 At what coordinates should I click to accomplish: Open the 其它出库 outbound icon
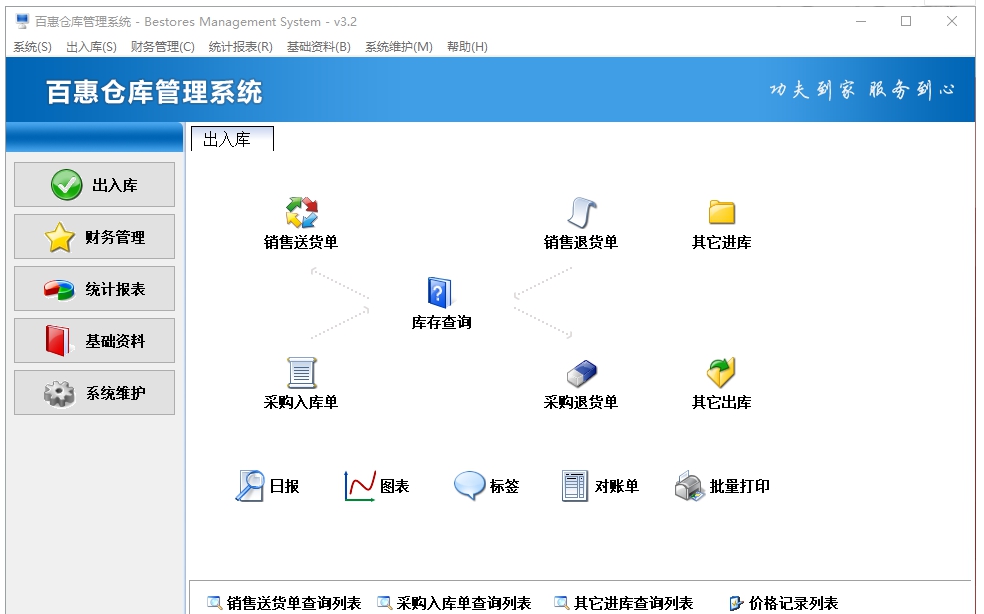click(720, 380)
